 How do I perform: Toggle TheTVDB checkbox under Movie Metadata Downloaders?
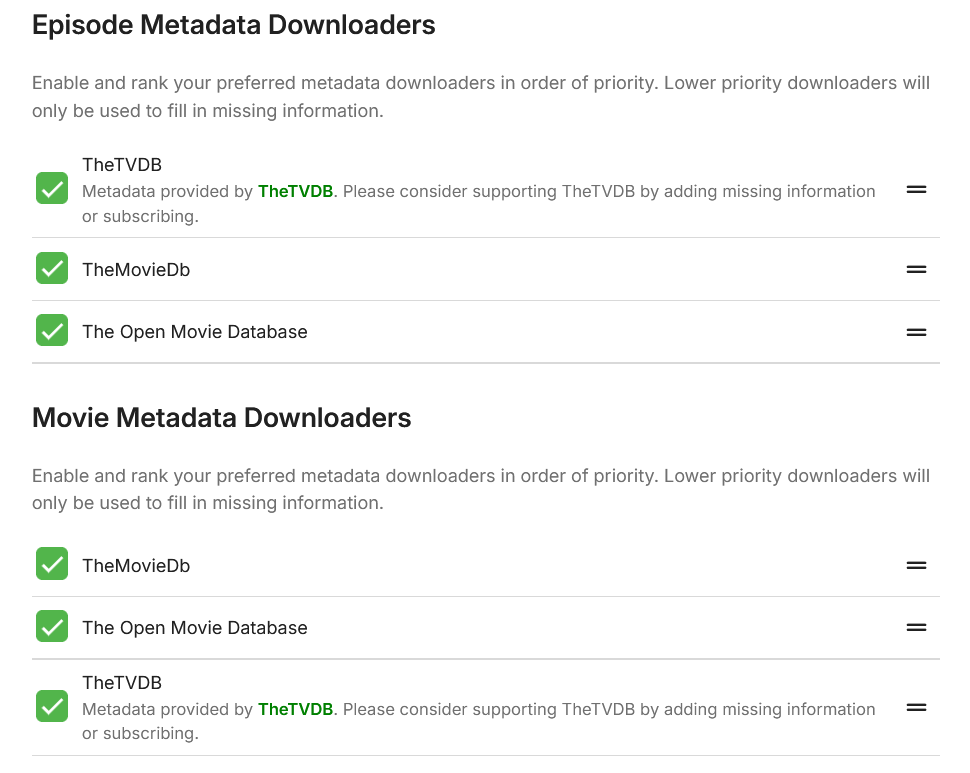pos(52,706)
